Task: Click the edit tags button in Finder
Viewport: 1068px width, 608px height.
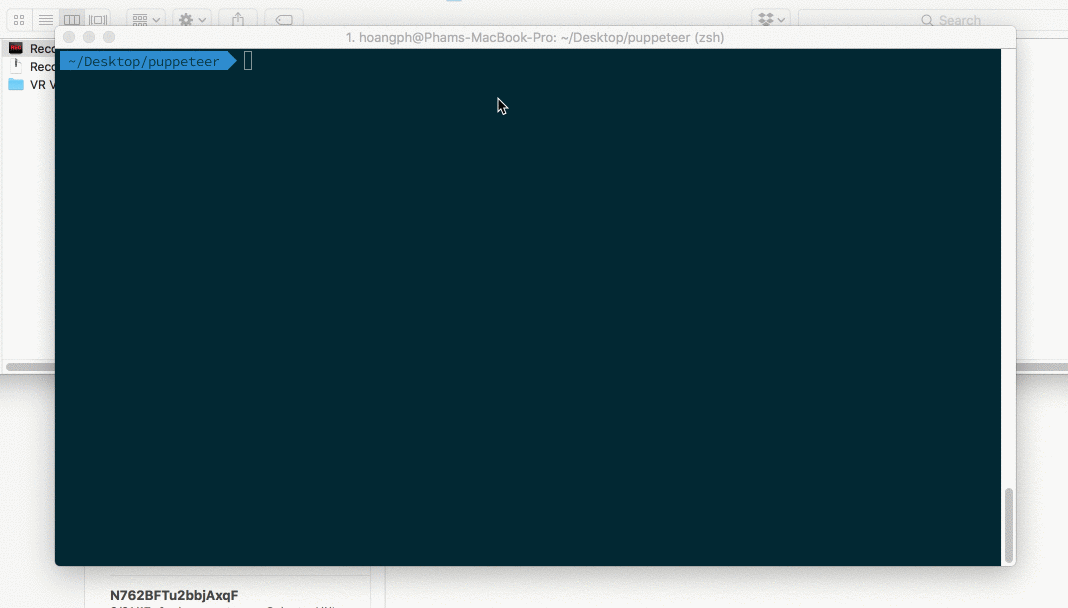Action: click(284, 20)
